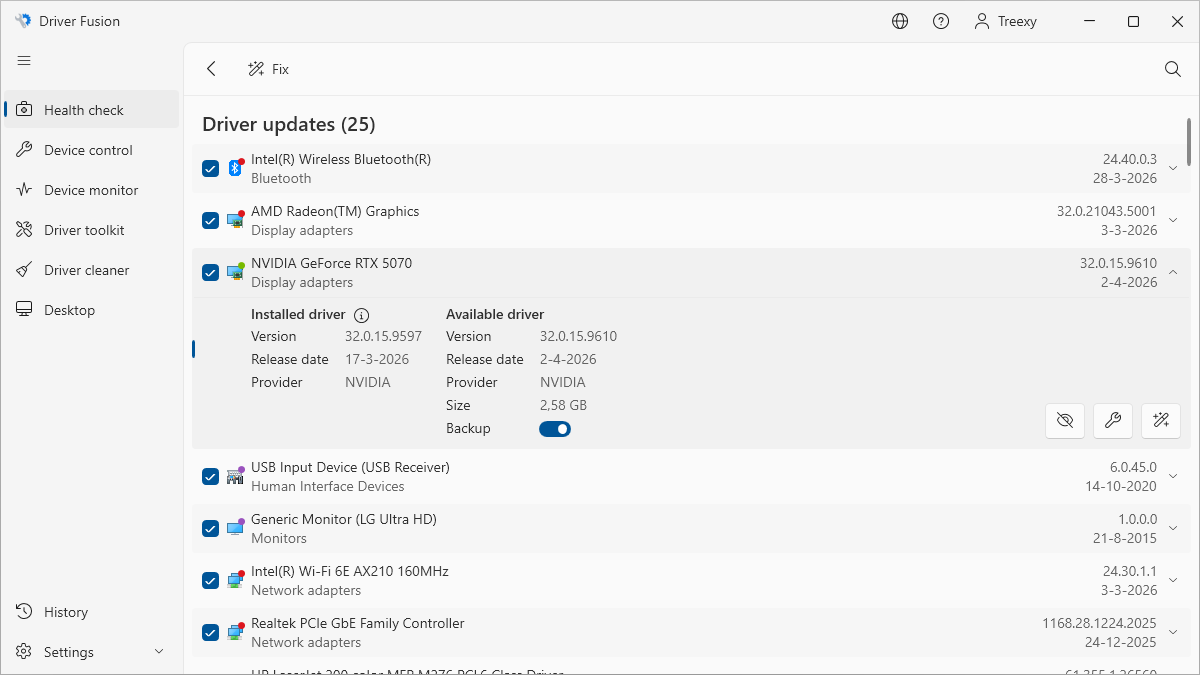Uncheck the Realtek PCIe GbE checkbox
Viewport: 1200px width, 675px height.
click(210, 632)
